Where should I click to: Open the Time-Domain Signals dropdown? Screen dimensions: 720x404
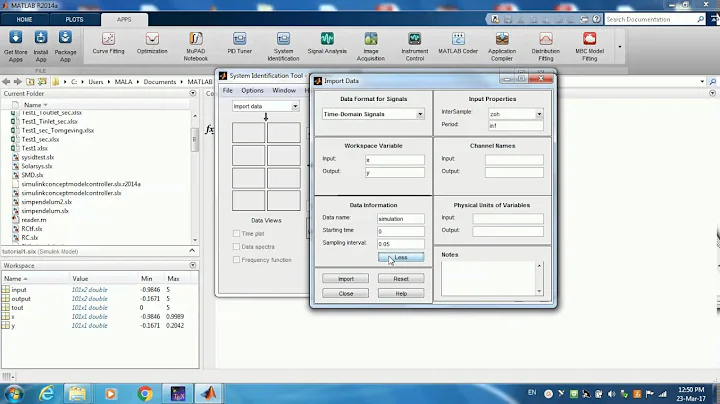coord(373,114)
